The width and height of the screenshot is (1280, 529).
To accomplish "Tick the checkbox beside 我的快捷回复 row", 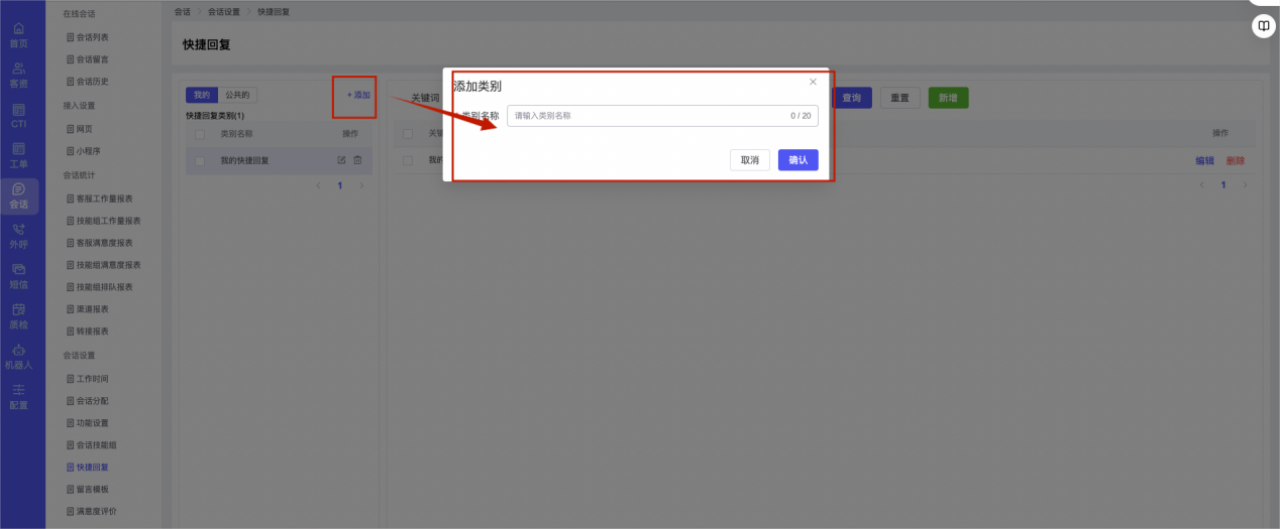I will [200, 160].
